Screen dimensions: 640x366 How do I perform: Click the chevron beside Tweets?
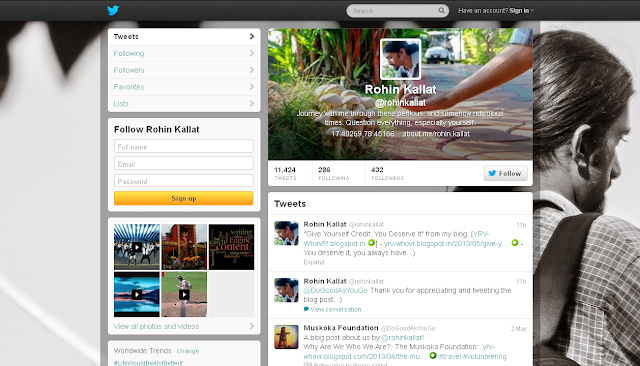click(x=251, y=37)
